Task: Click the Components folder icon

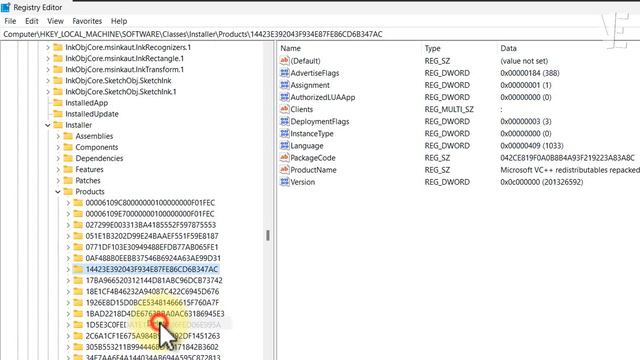Action: pos(68,147)
